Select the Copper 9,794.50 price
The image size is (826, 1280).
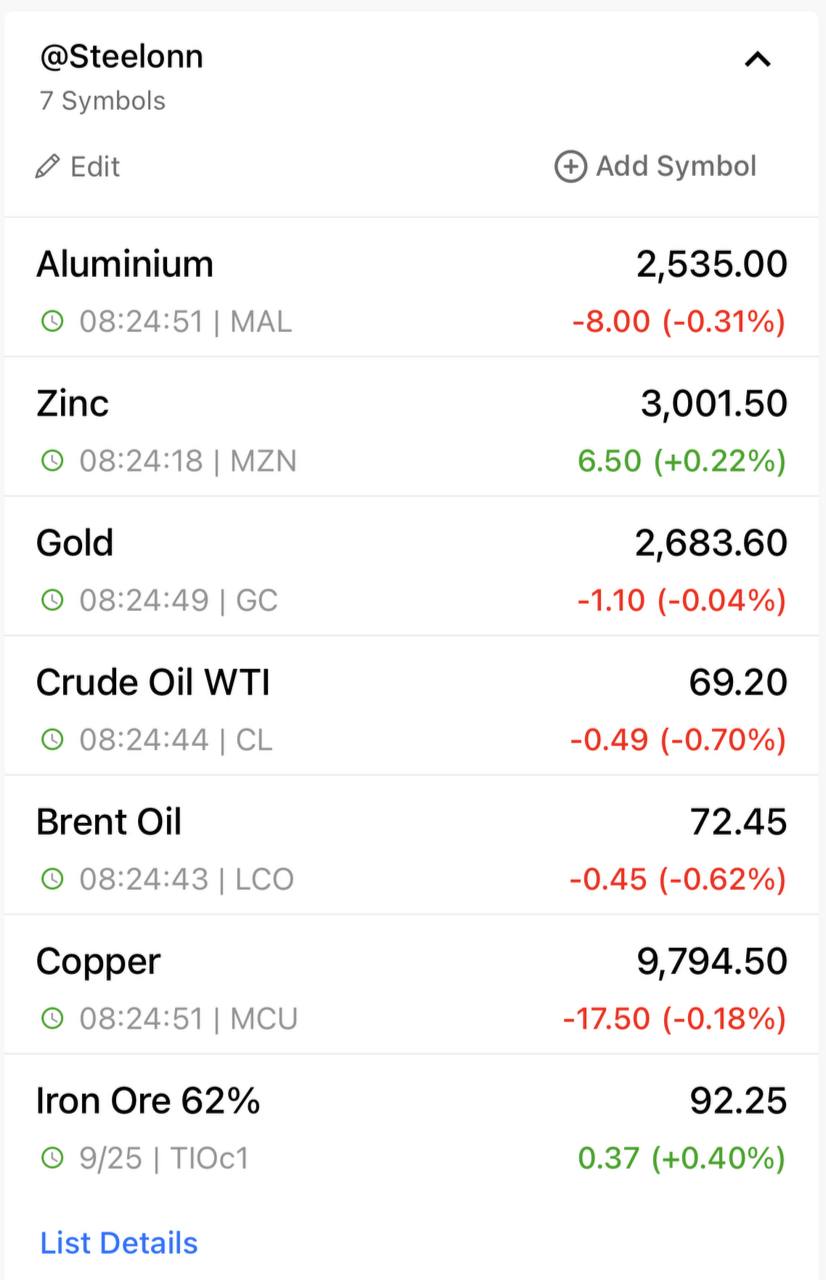(712, 962)
